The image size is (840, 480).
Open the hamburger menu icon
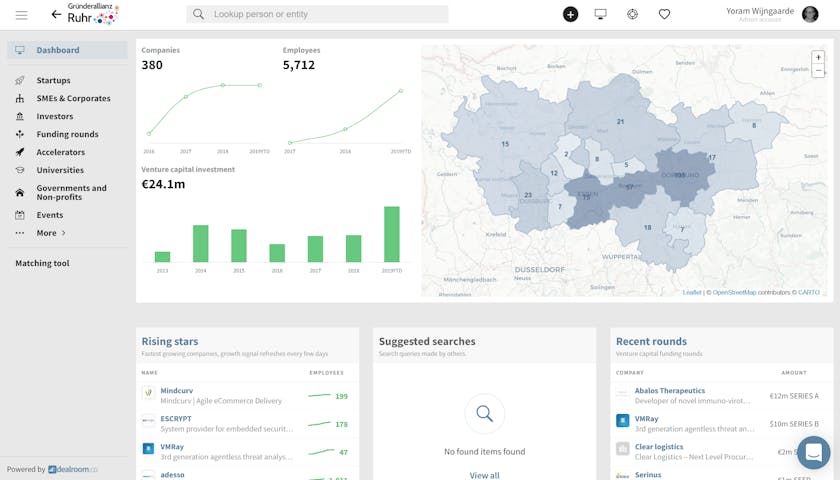click(x=21, y=15)
